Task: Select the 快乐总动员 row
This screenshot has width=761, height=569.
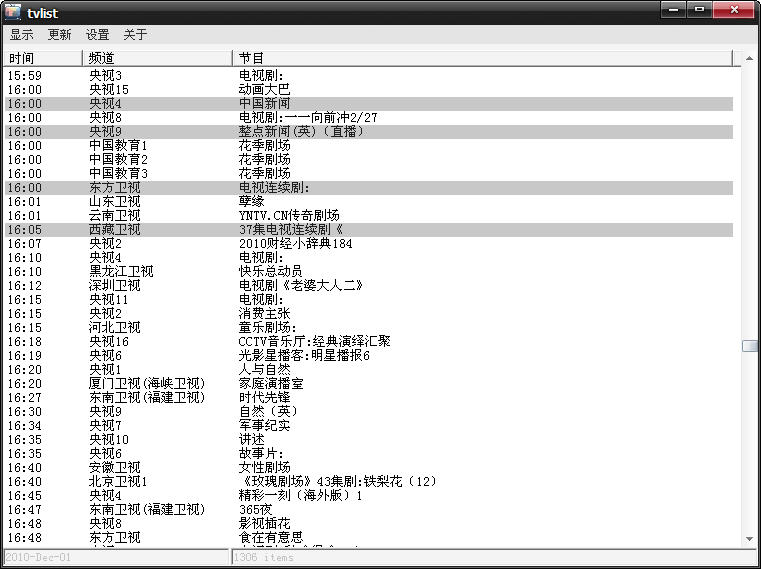Action: click(x=369, y=272)
